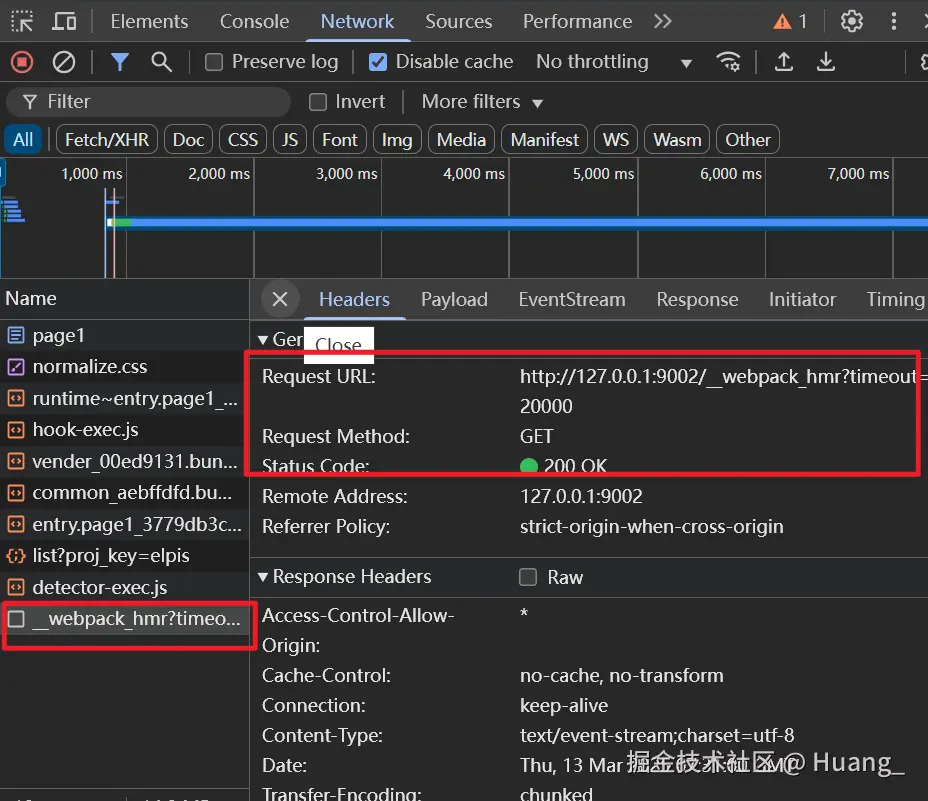Image resolution: width=928 pixels, height=801 pixels.
Task: Enable the Preserve log checkbox
Action: pos(214,62)
